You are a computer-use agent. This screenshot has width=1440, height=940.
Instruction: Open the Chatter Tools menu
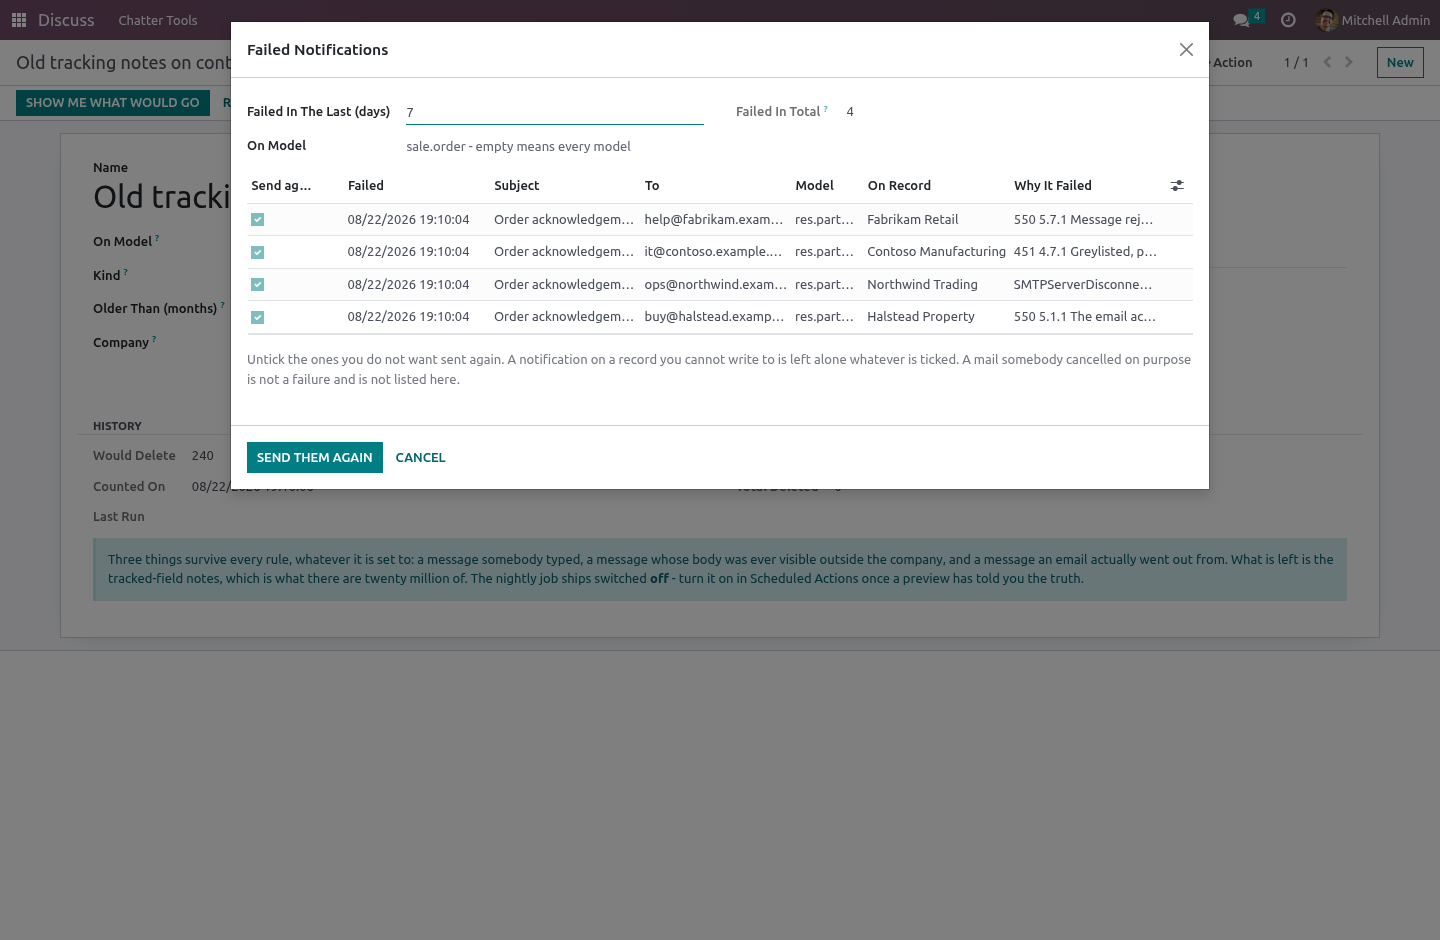(158, 20)
